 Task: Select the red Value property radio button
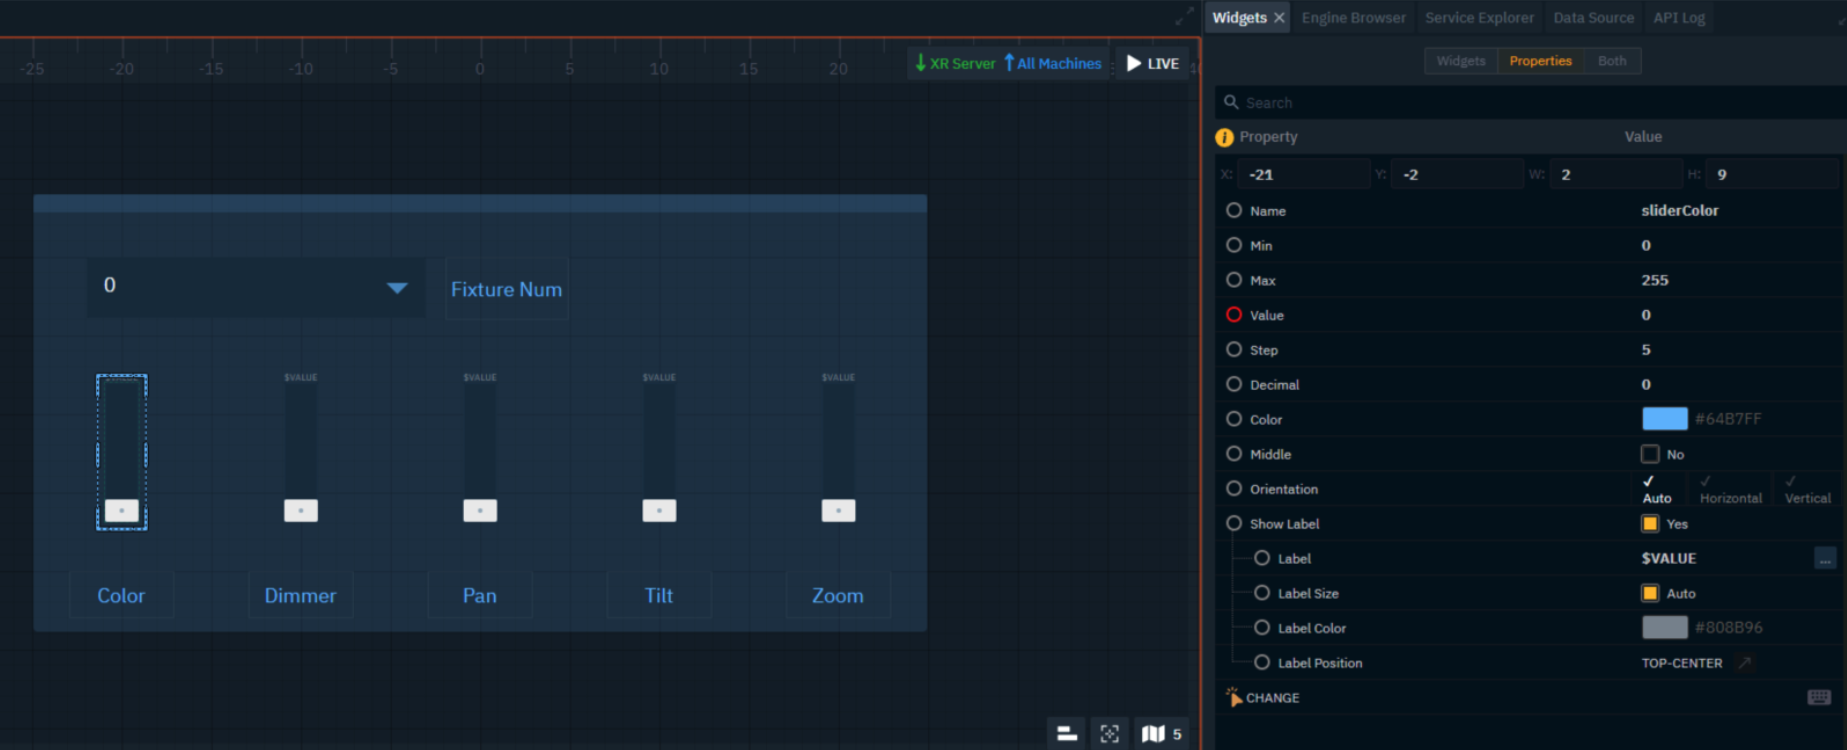pyautogui.click(x=1234, y=315)
